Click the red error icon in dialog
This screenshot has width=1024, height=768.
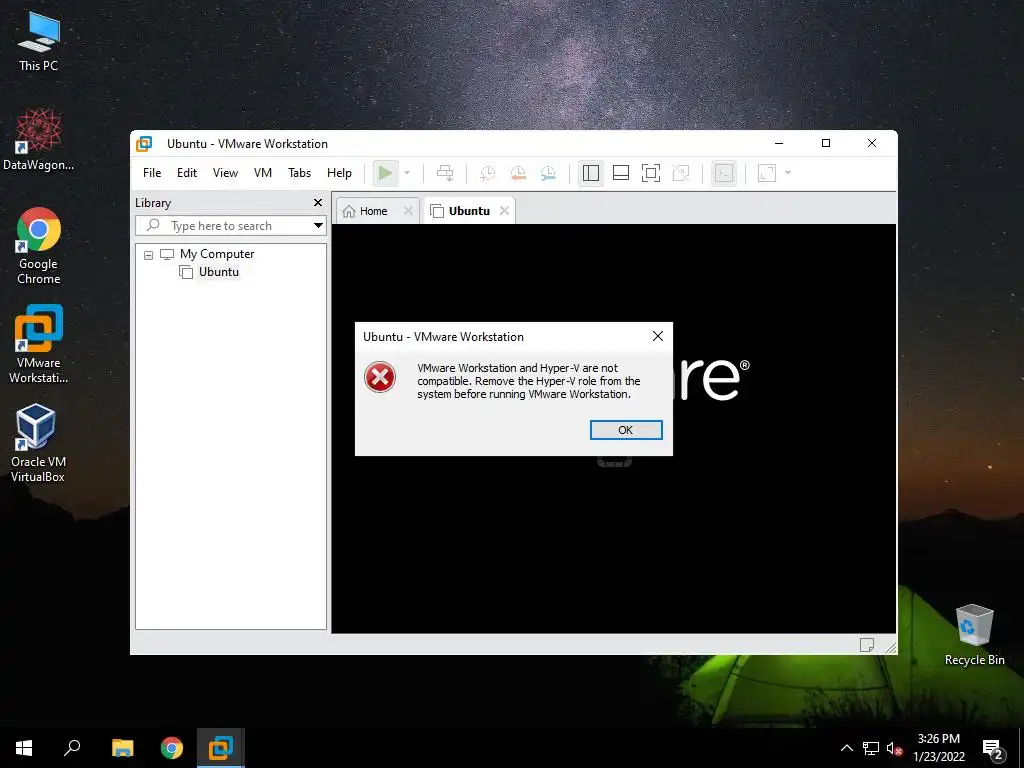(380, 377)
